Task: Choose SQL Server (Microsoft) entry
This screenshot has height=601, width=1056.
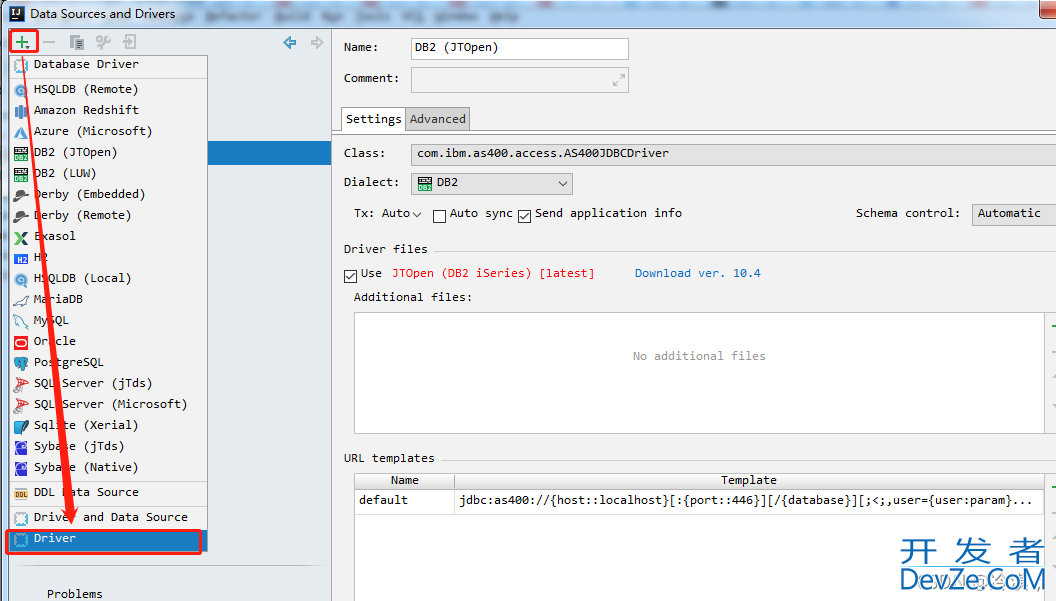Action: (109, 404)
